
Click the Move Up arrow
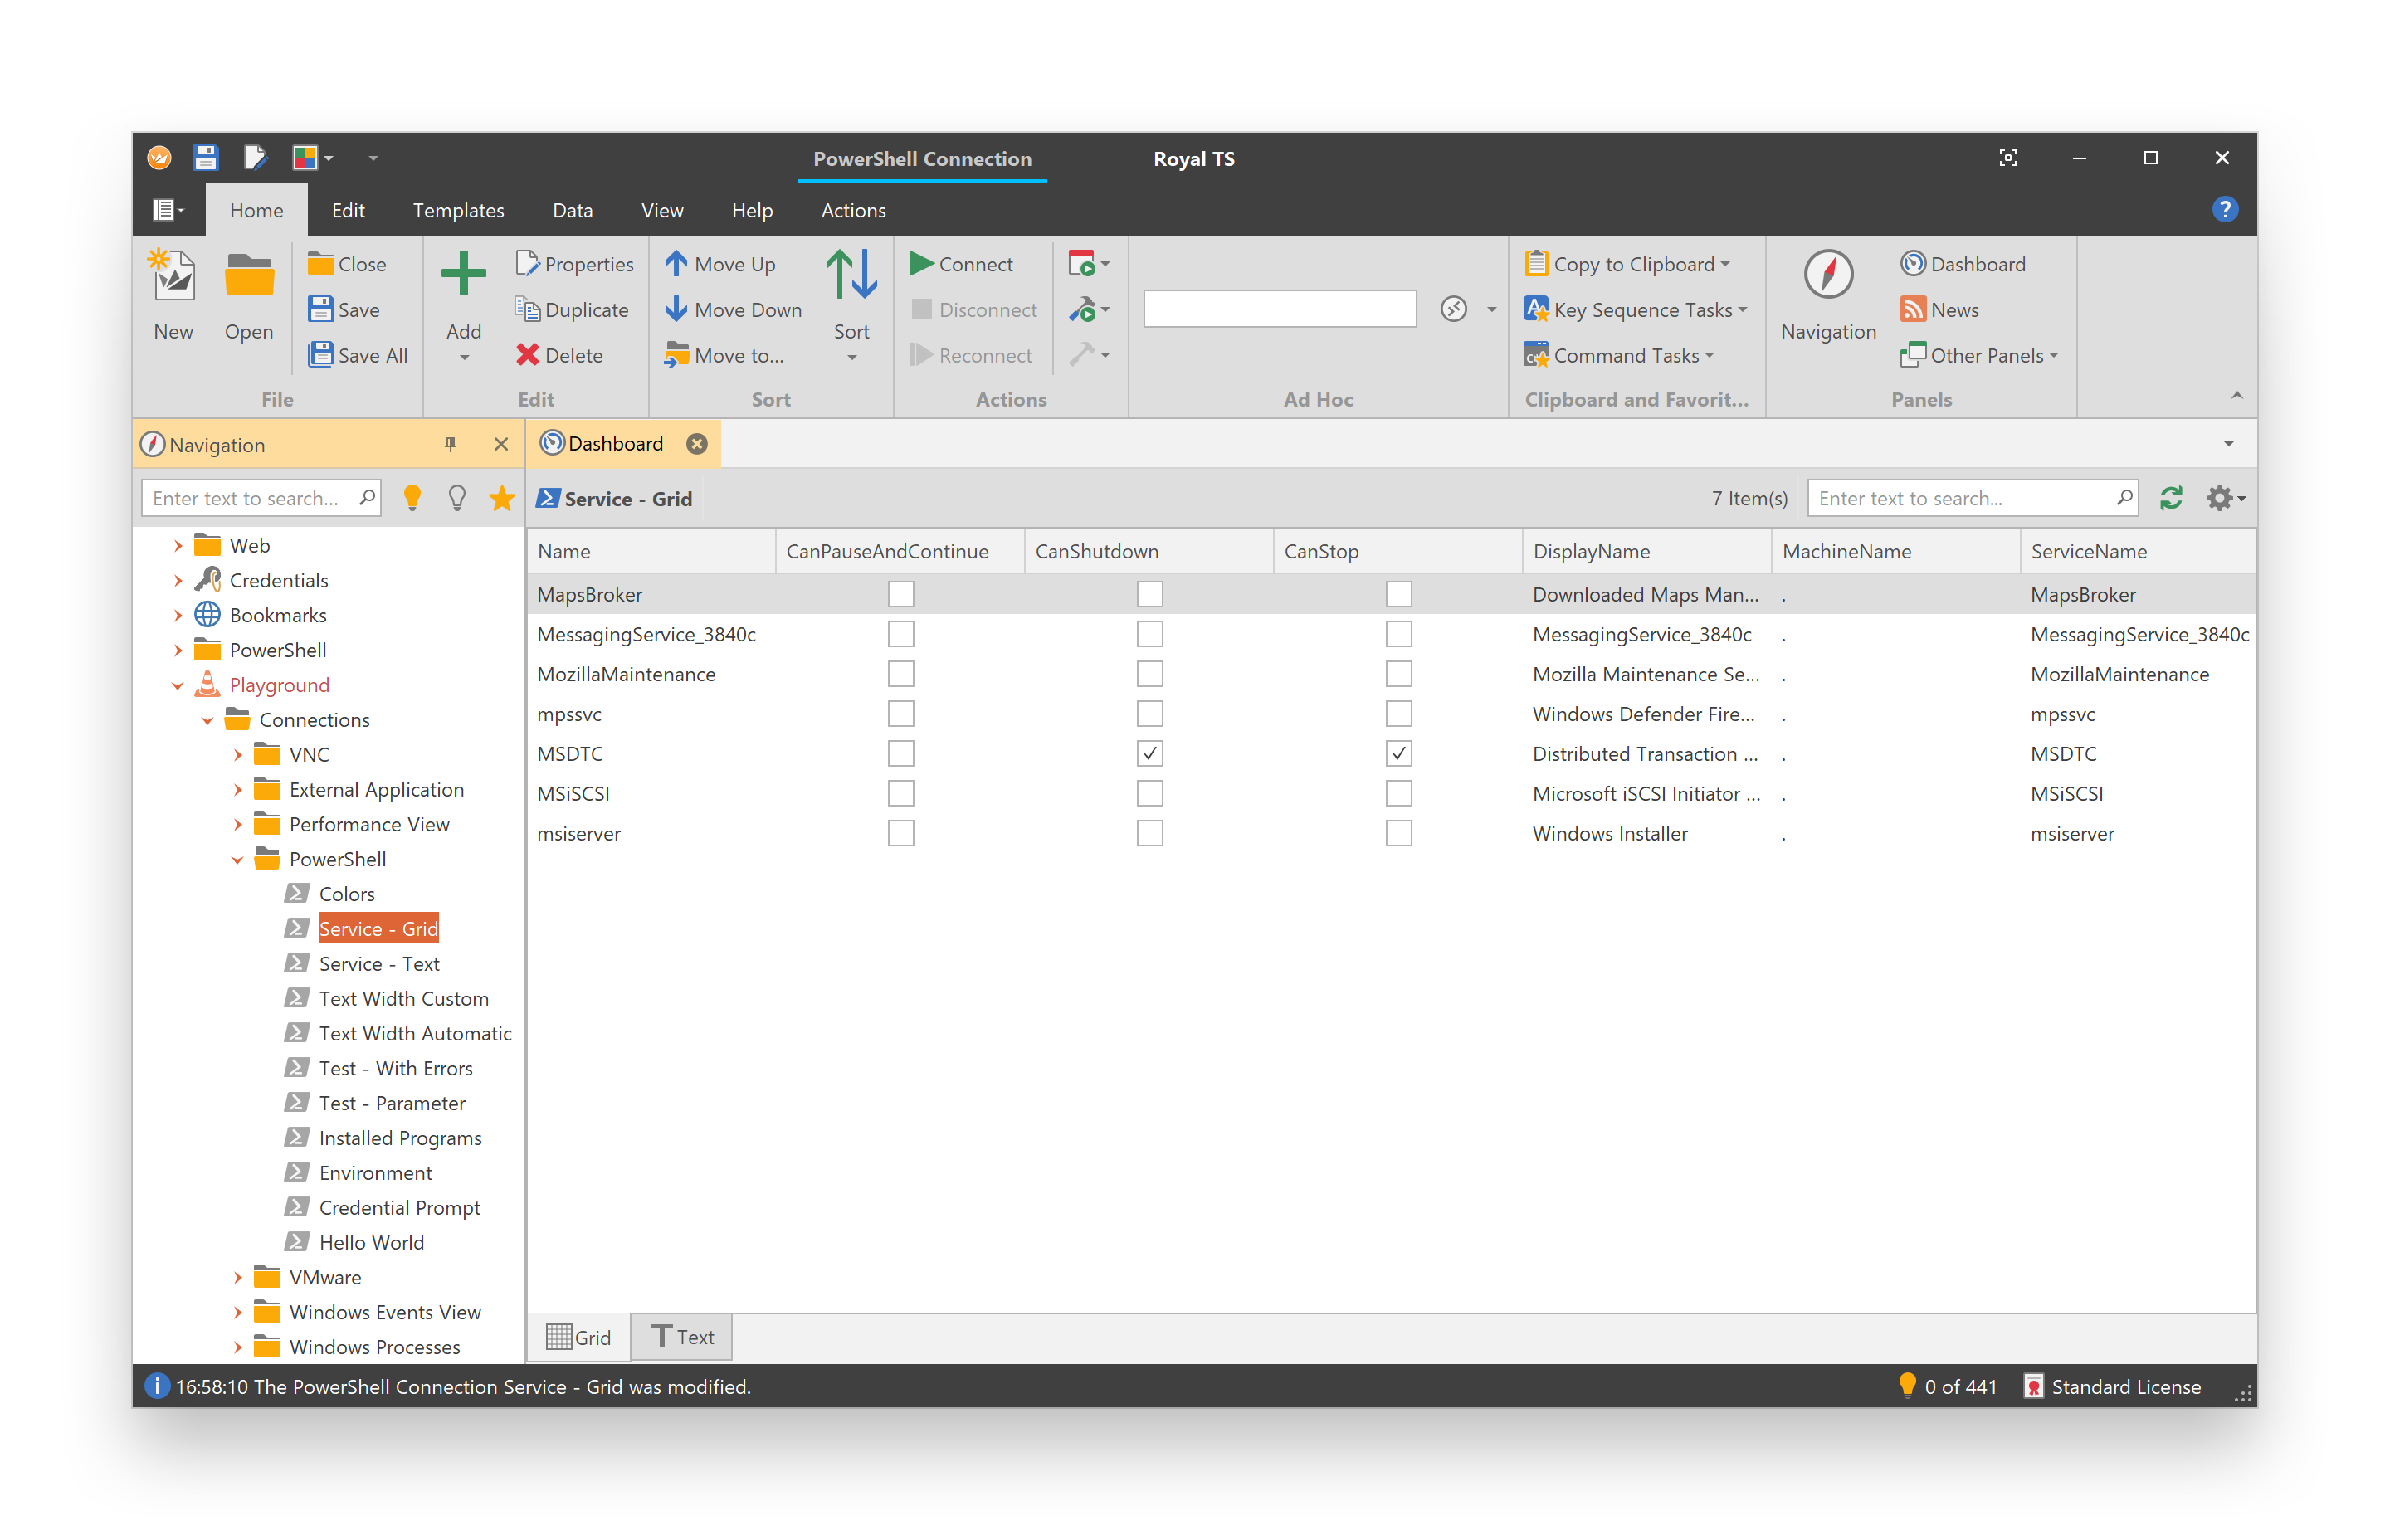[676, 264]
